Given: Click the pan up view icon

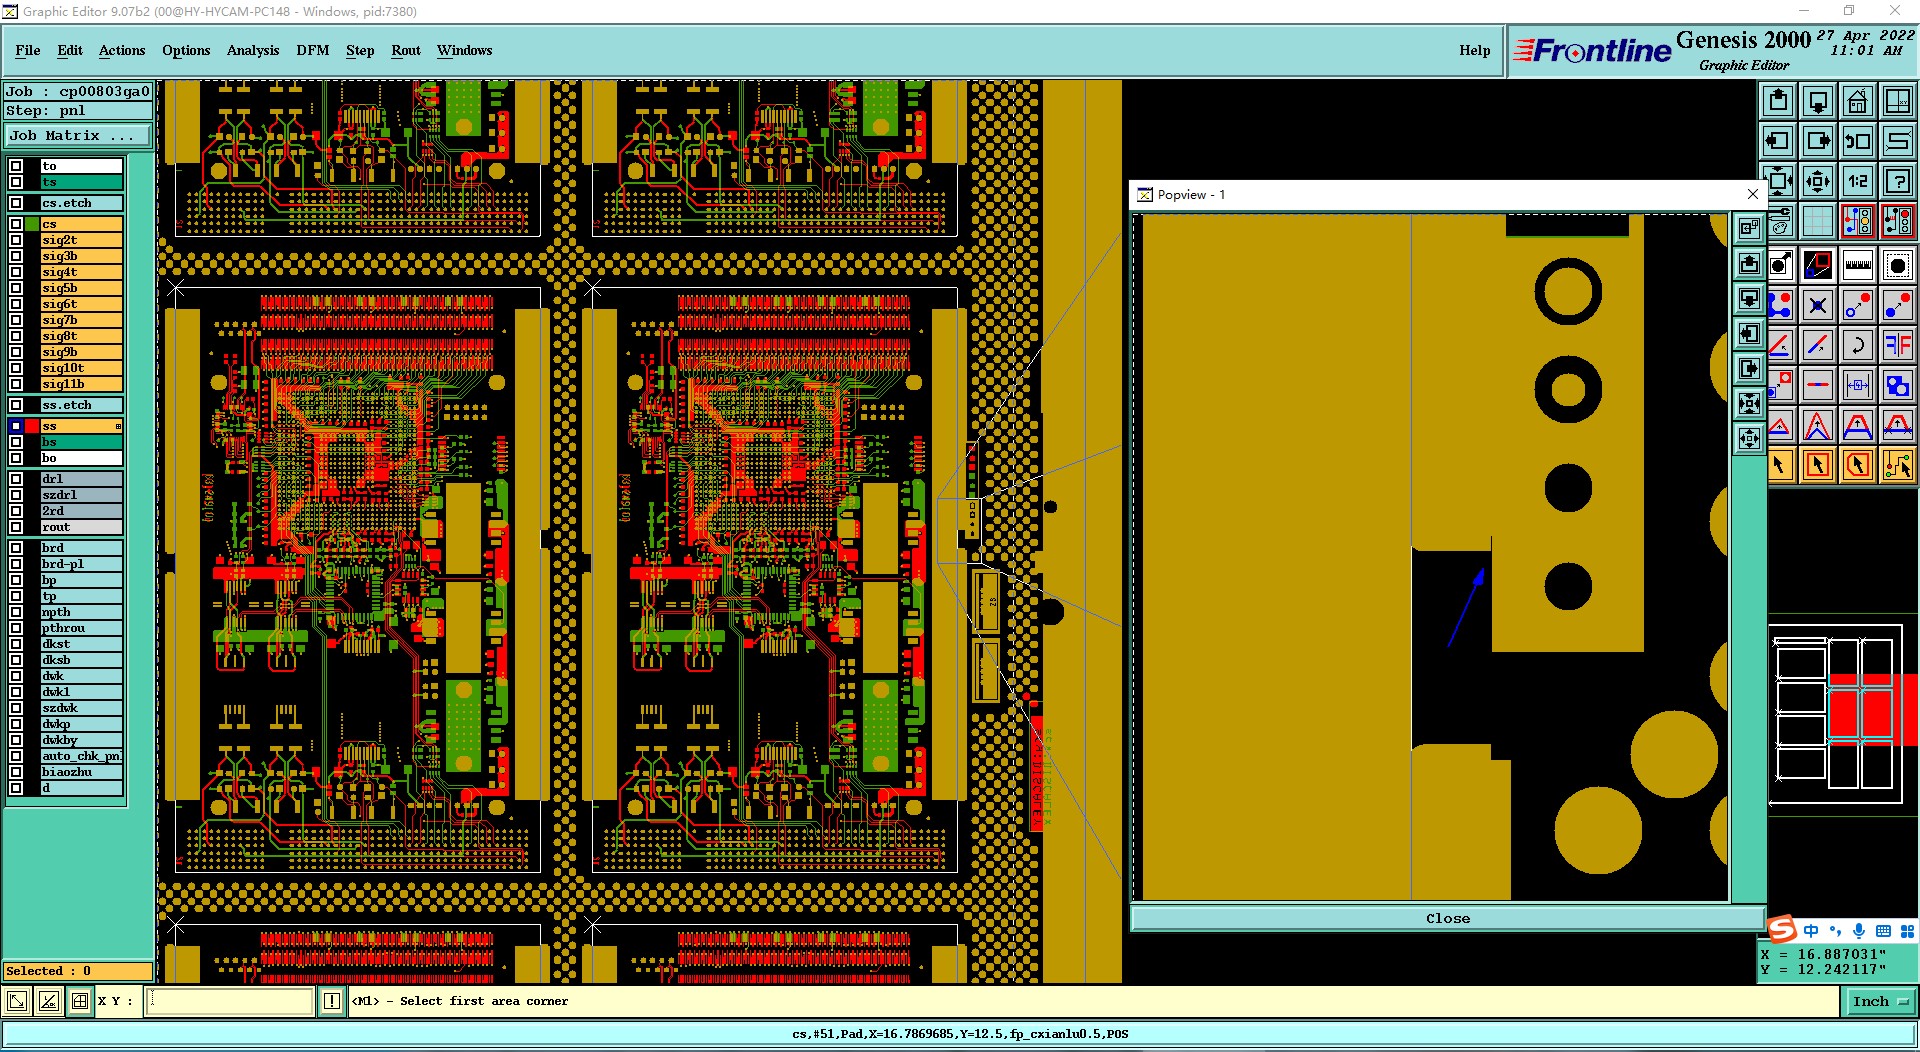Looking at the screenshot, I should point(1779,101).
